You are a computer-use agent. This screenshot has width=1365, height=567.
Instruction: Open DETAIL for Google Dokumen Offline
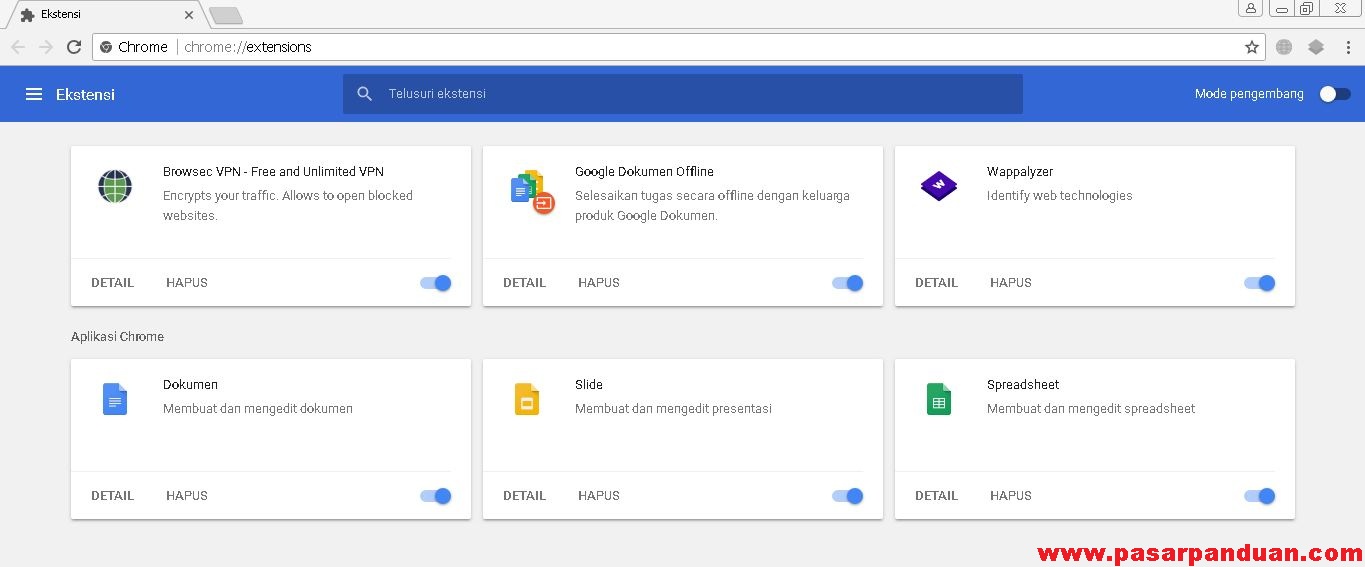click(524, 283)
